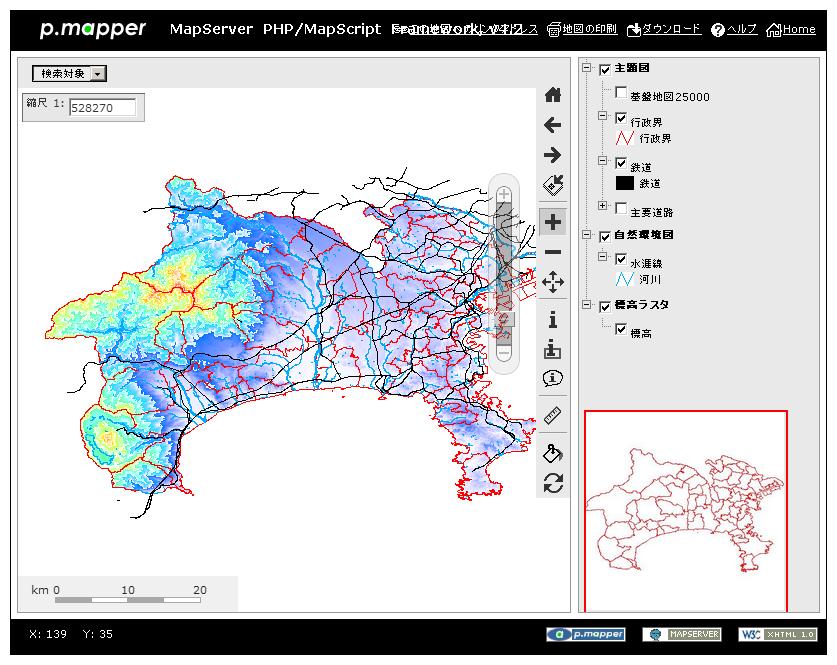Open 地図の印刷 print link
Viewport: 837px width, 665px height.
click(x=582, y=30)
